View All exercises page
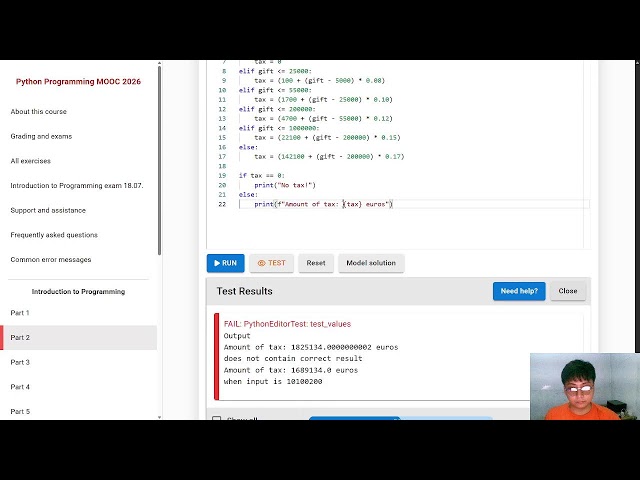This screenshot has height=480, width=640. click(31, 161)
